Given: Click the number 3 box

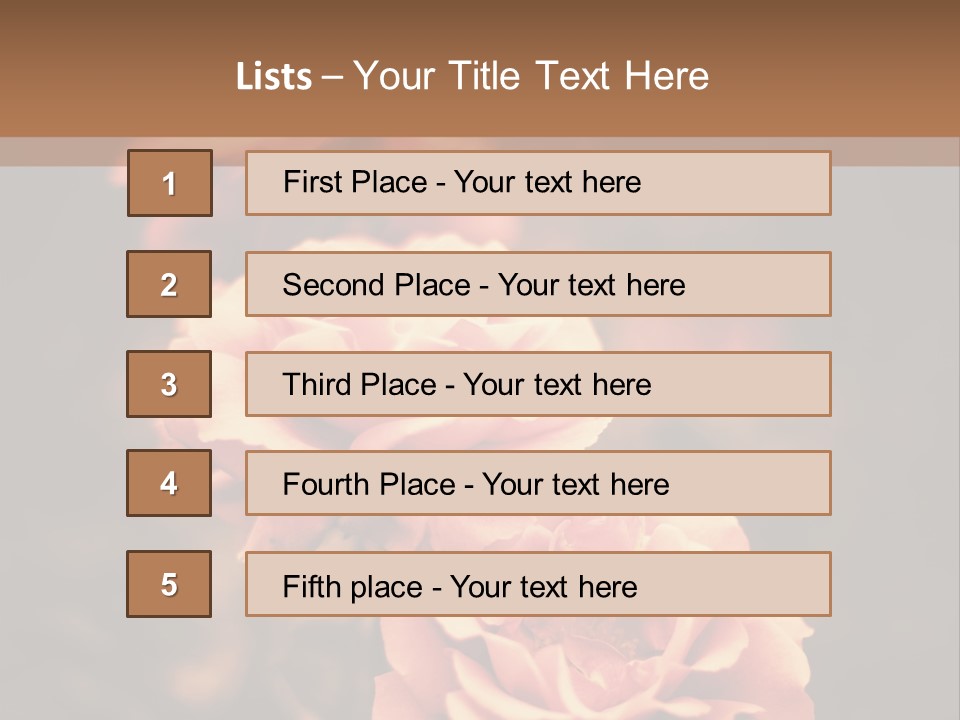Looking at the screenshot, I should pyautogui.click(x=169, y=384).
